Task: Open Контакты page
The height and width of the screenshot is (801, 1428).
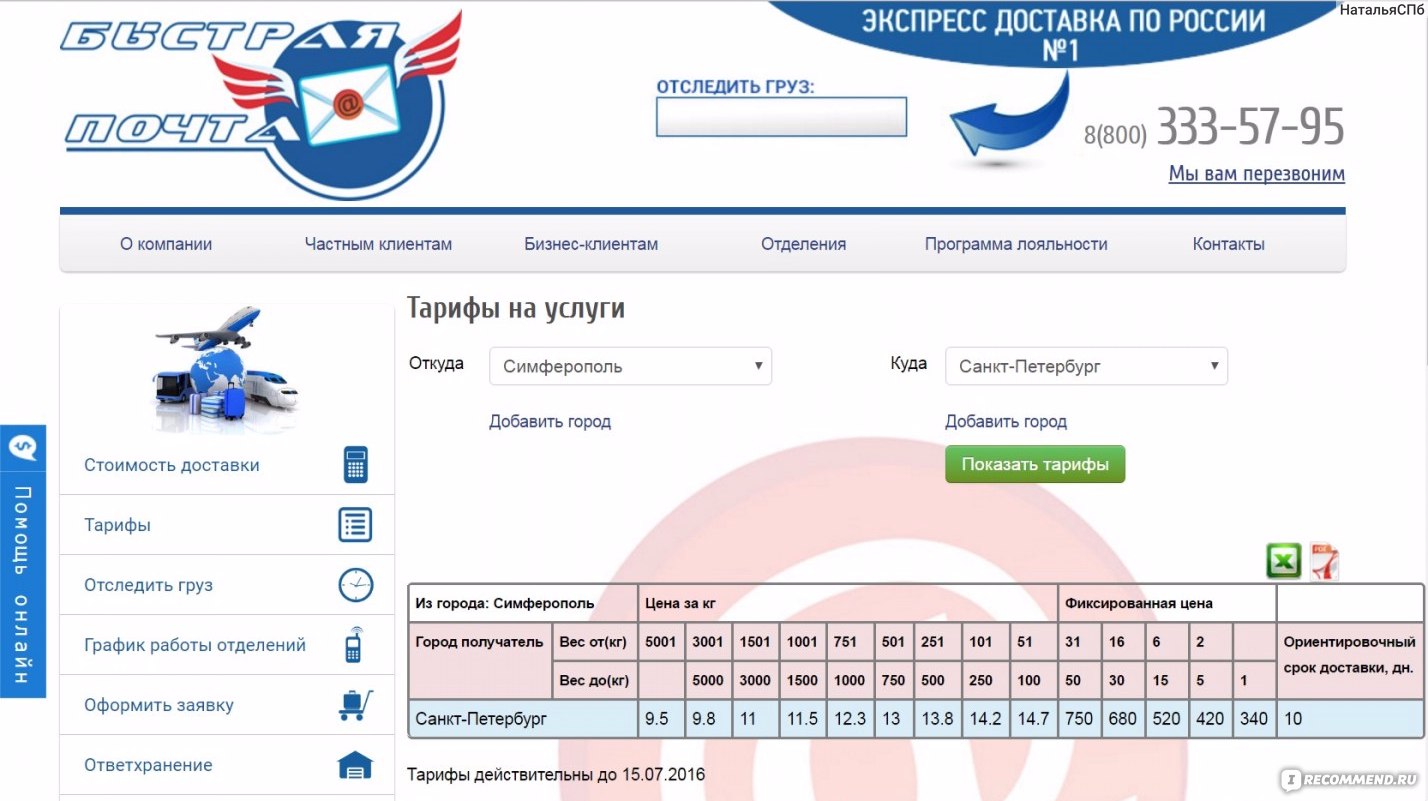Action: [1228, 244]
